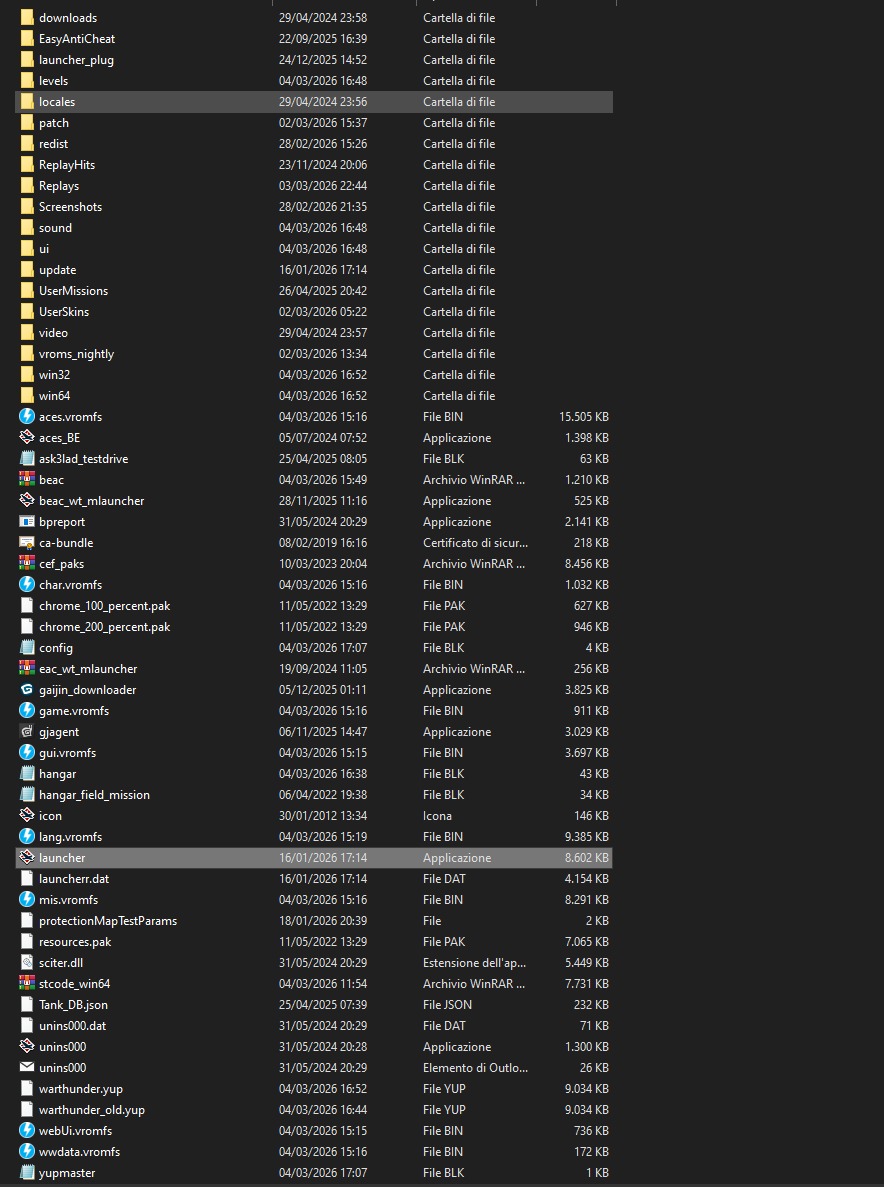This screenshot has width=884, height=1187.
Task: Select the aces_BE application icon
Action: pos(27,437)
